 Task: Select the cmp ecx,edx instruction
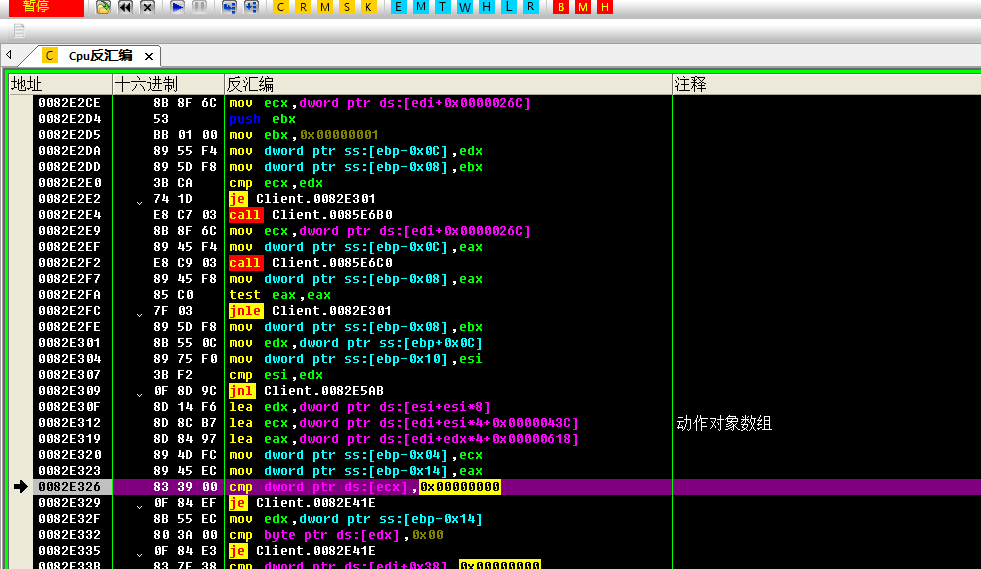tap(276, 183)
